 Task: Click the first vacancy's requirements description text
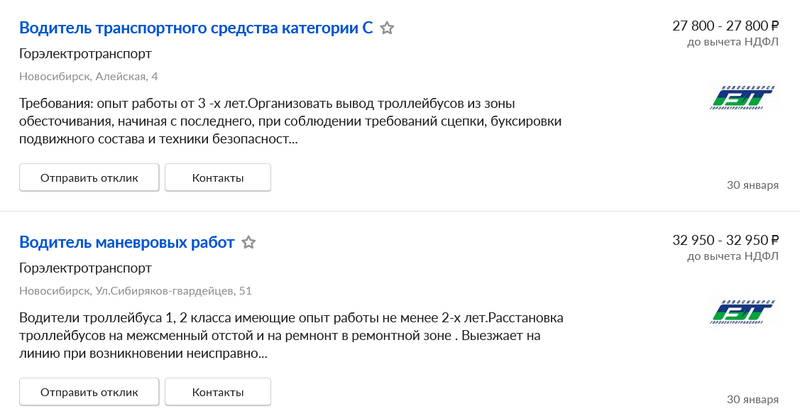pos(290,121)
